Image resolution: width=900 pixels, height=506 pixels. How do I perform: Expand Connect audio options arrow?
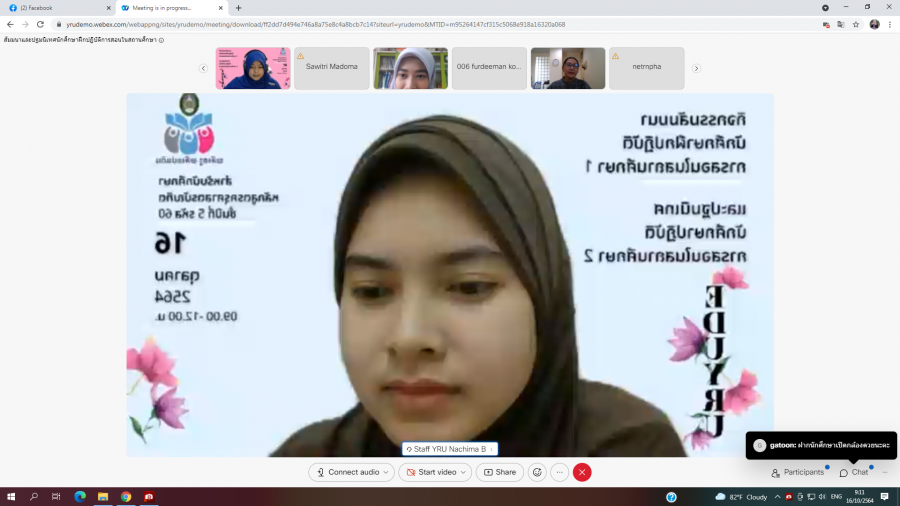(386, 472)
